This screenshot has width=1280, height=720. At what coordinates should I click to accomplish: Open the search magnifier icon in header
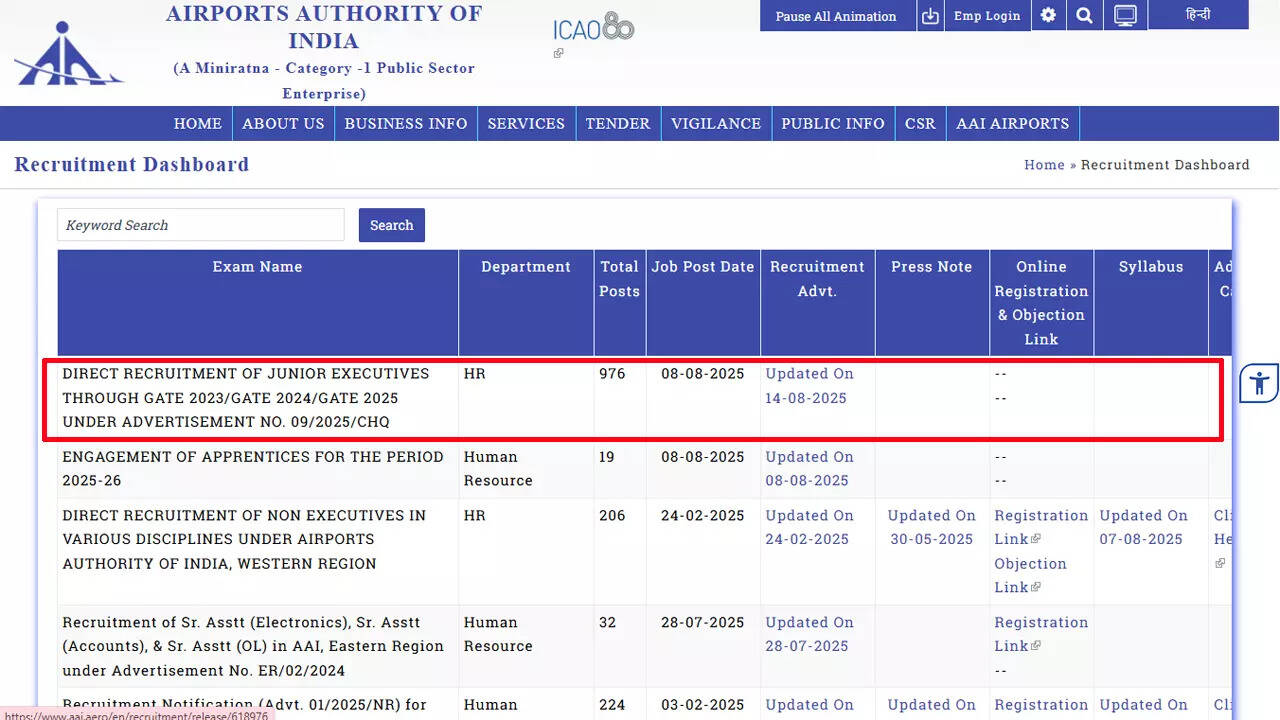[1084, 15]
